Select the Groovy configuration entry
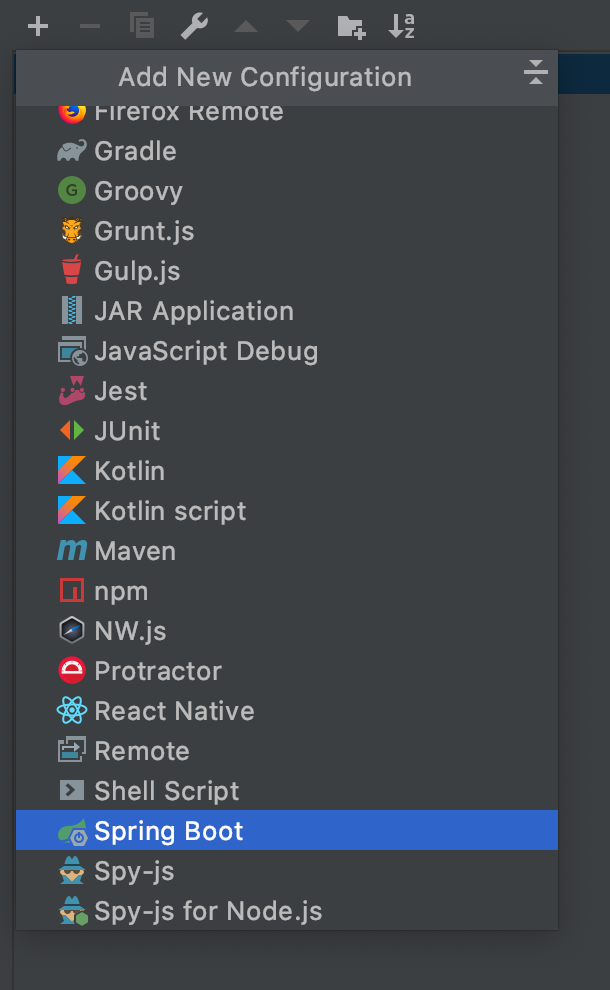610x990 pixels. (x=287, y=191)
